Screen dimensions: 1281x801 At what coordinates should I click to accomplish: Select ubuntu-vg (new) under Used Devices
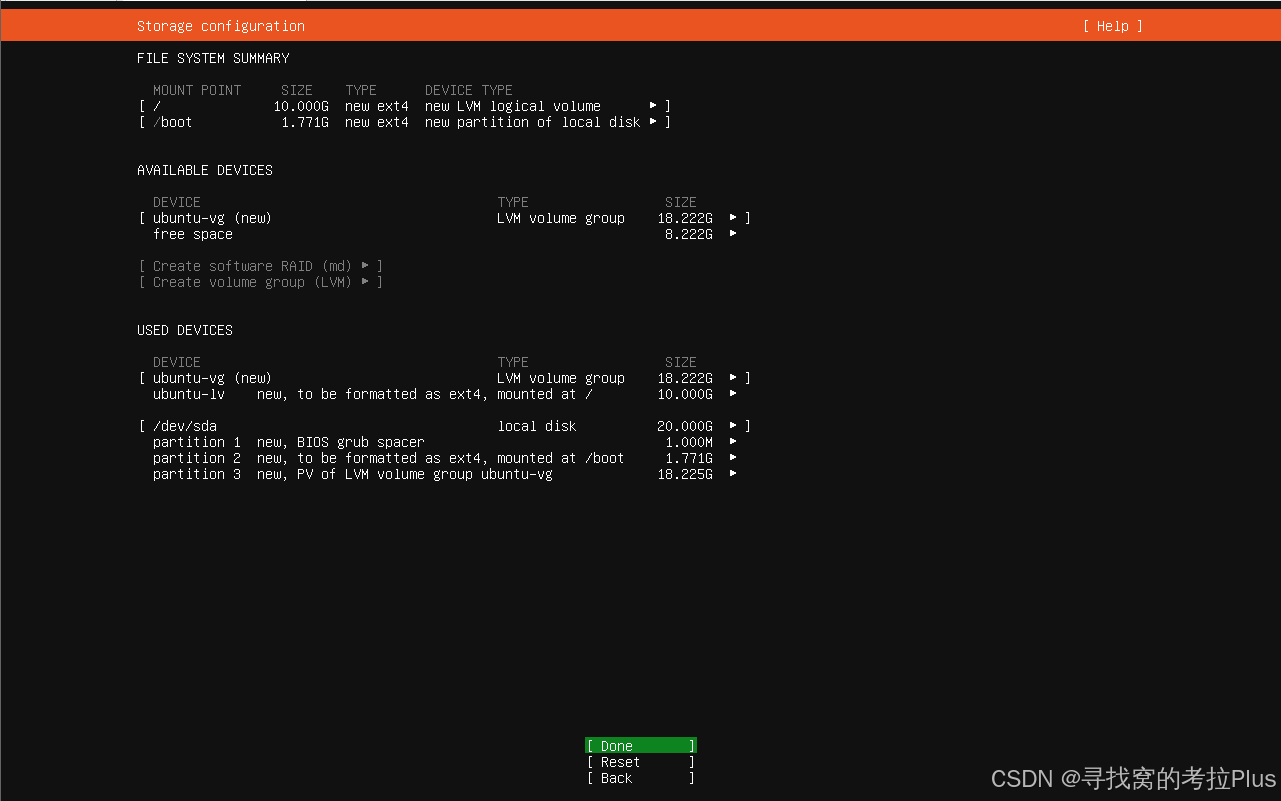tap(212, 378)
